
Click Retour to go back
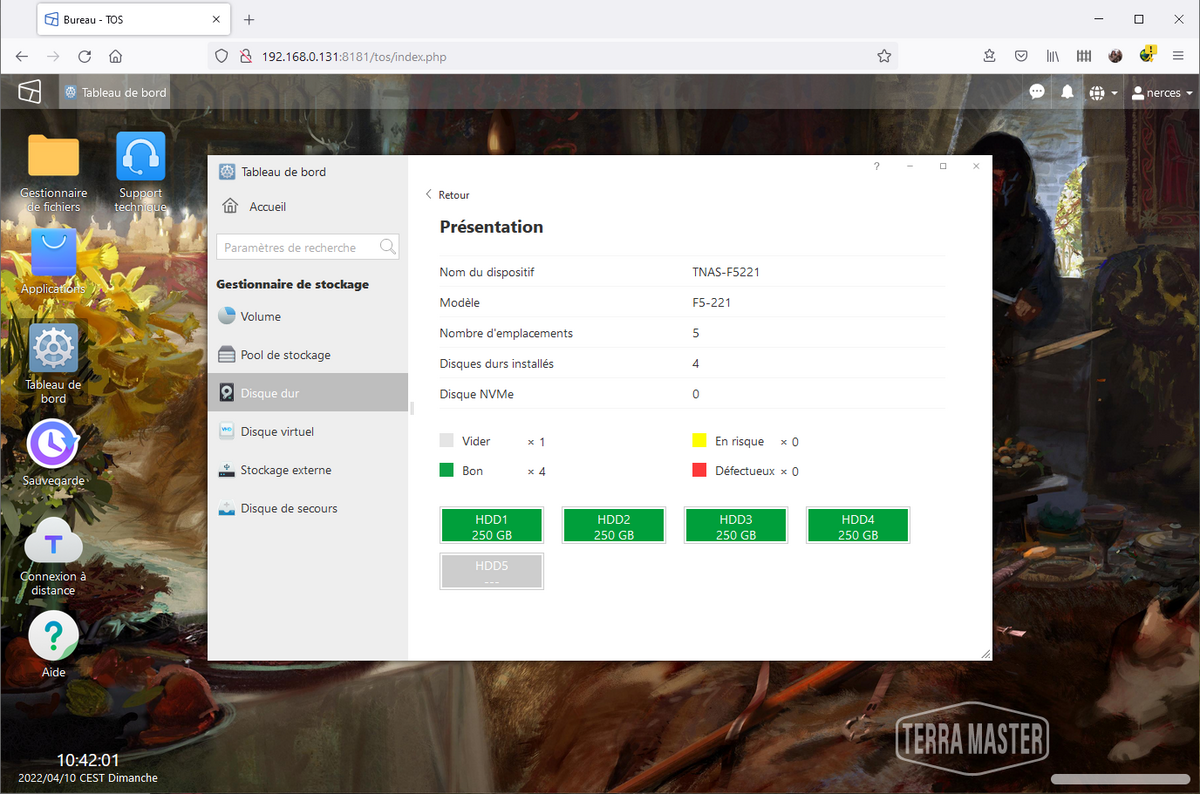click(447, 195)
